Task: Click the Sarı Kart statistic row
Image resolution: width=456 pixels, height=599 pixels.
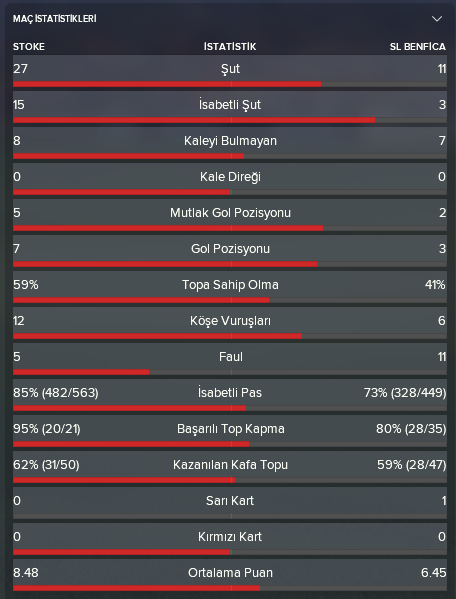Action: tap(230, 503)
